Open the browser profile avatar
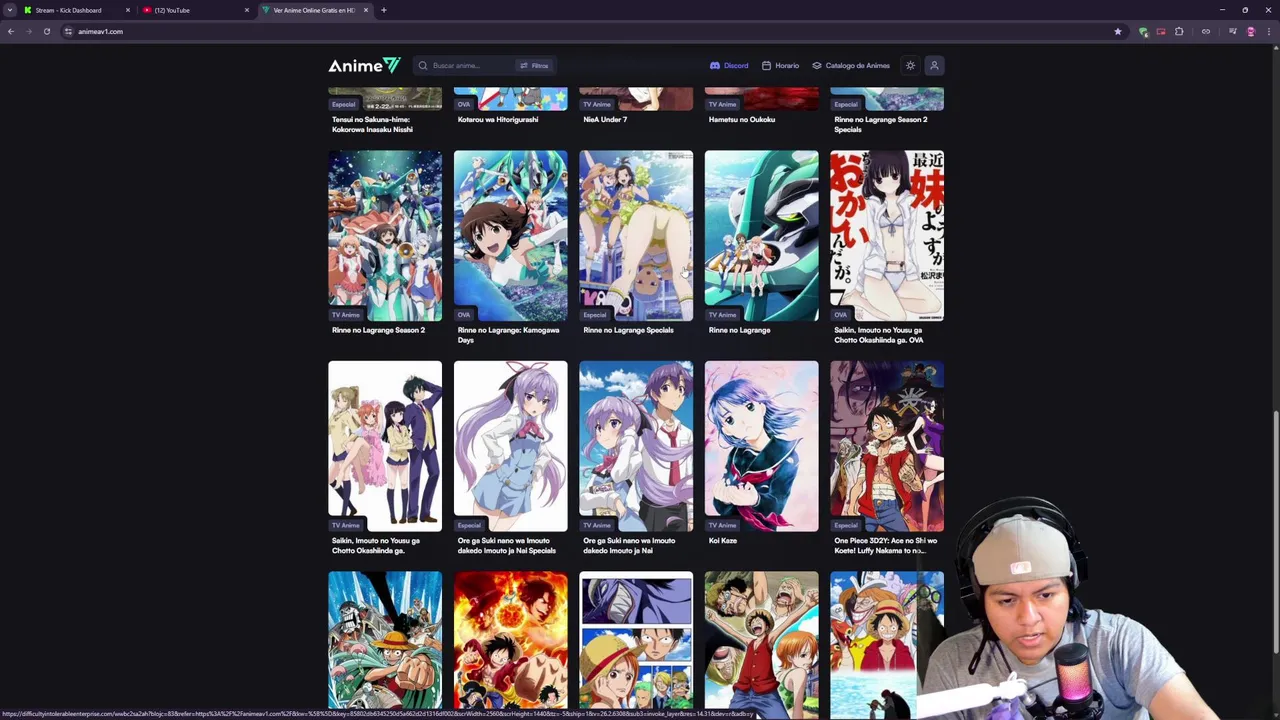 click(x=1250, y=31)
